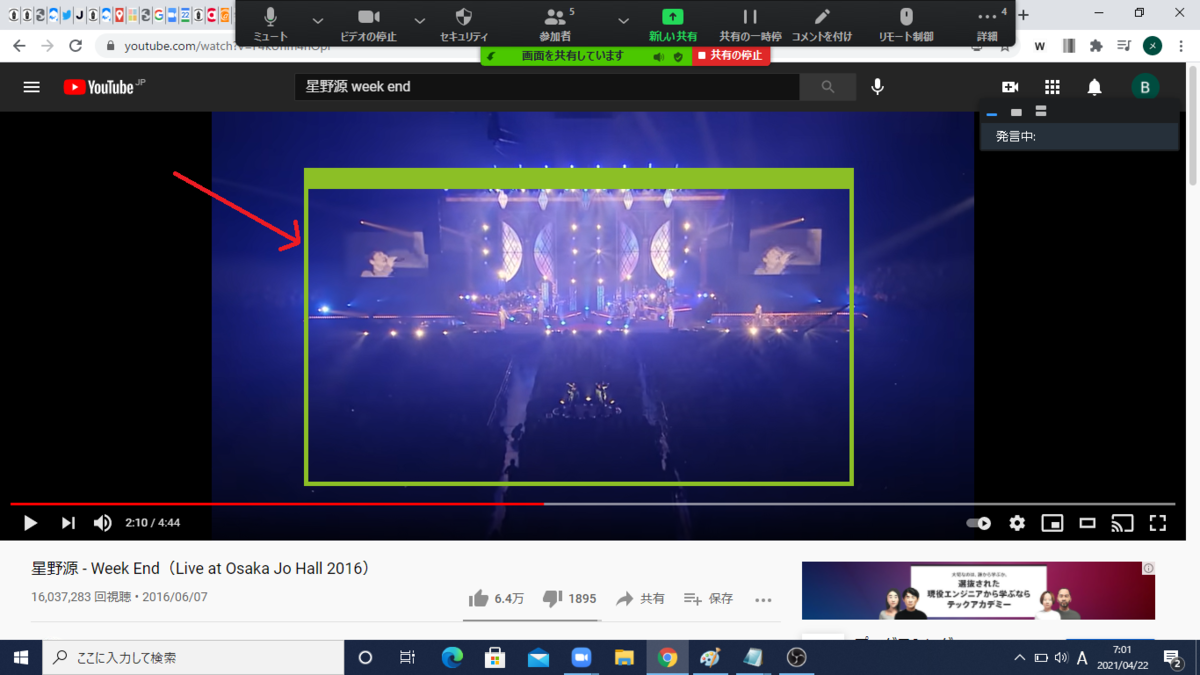Share the video via 共有 button
This screenshot has width=1200, height=675.
coord(640,599)
